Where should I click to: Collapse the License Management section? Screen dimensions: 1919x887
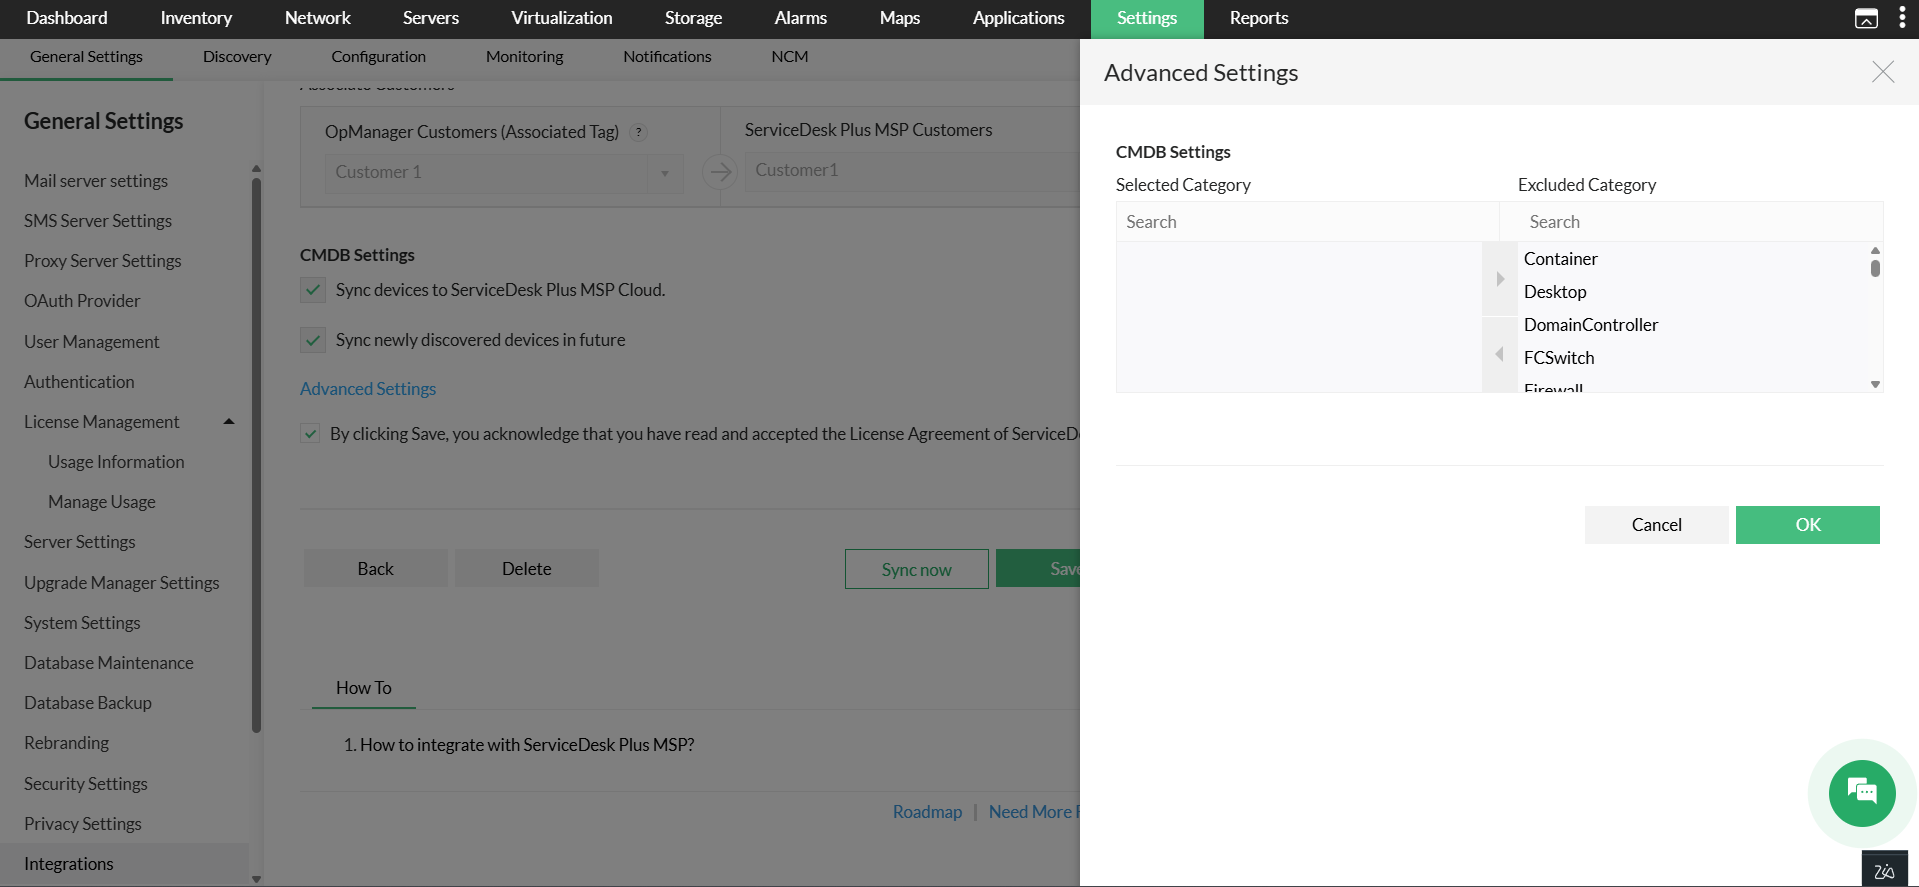click(x=229, y=422)
